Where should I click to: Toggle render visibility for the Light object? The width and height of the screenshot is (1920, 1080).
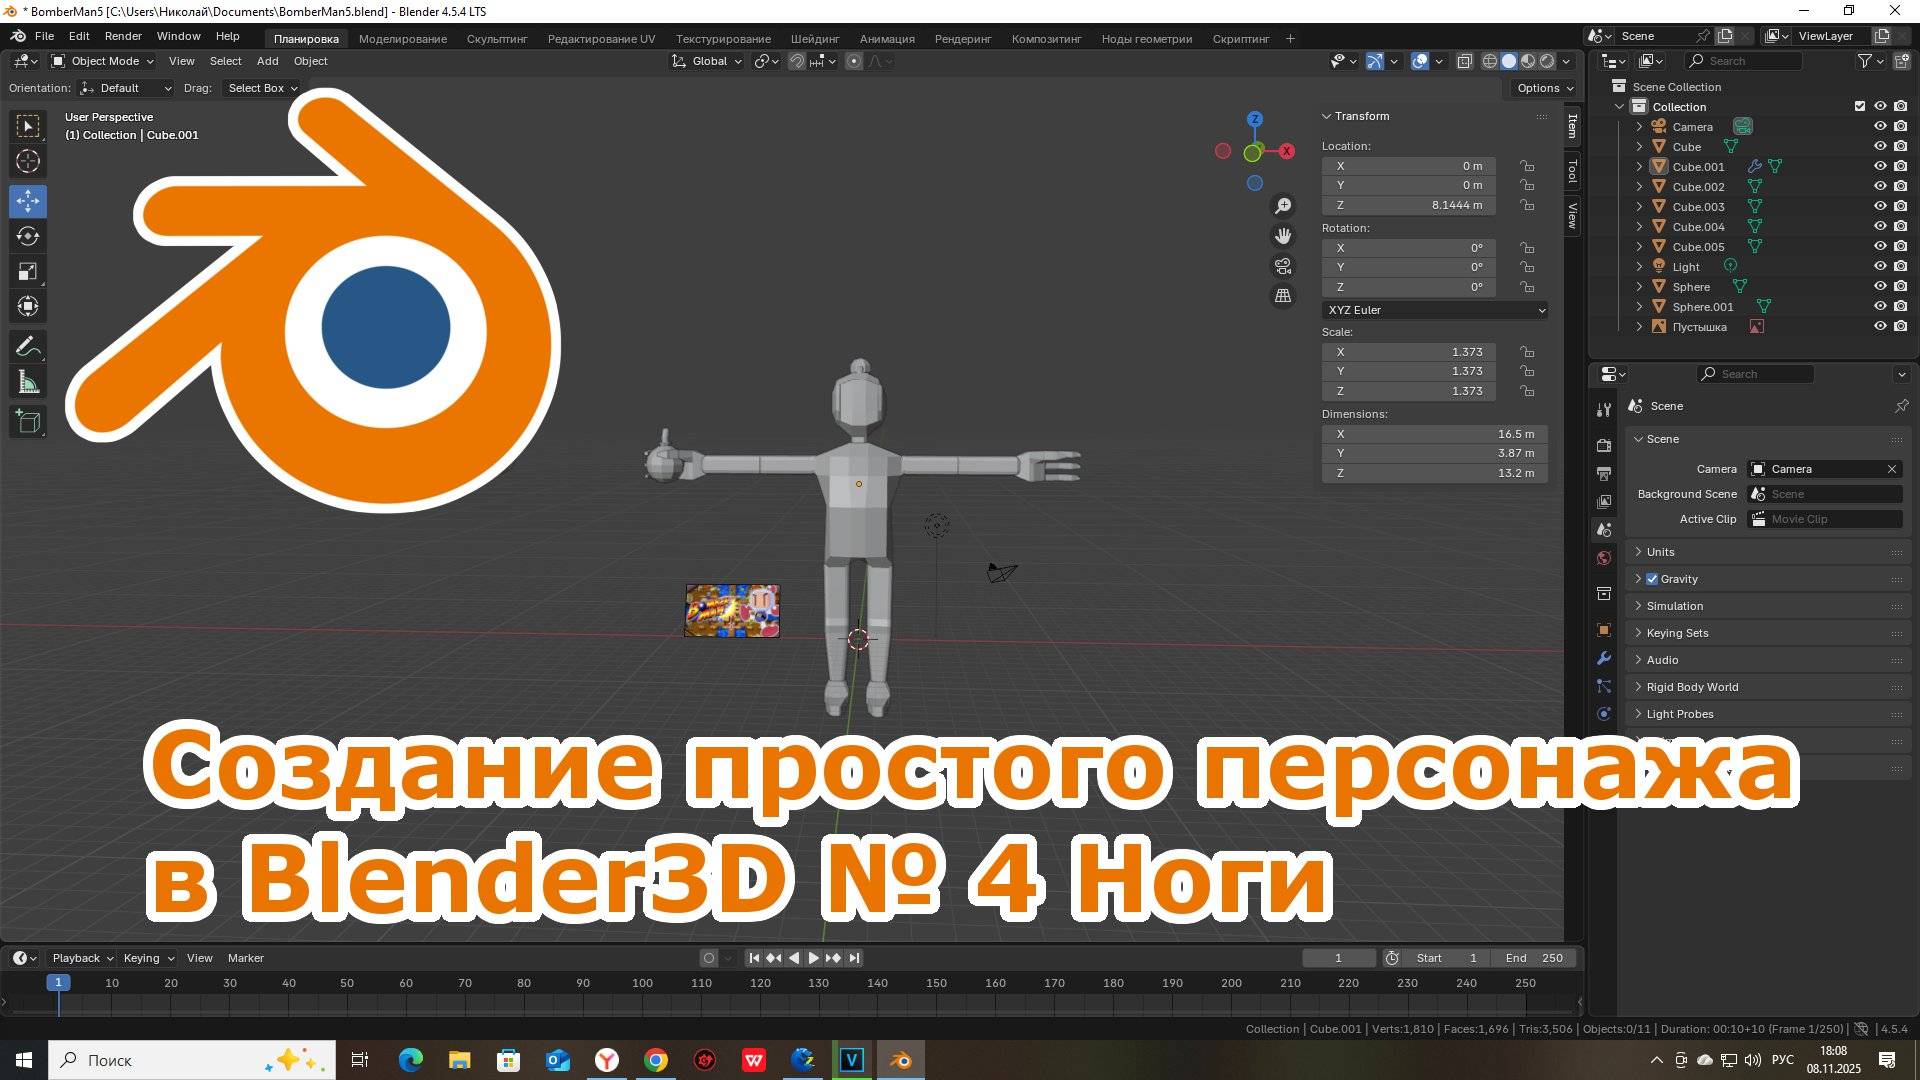tap(1899, 266)
